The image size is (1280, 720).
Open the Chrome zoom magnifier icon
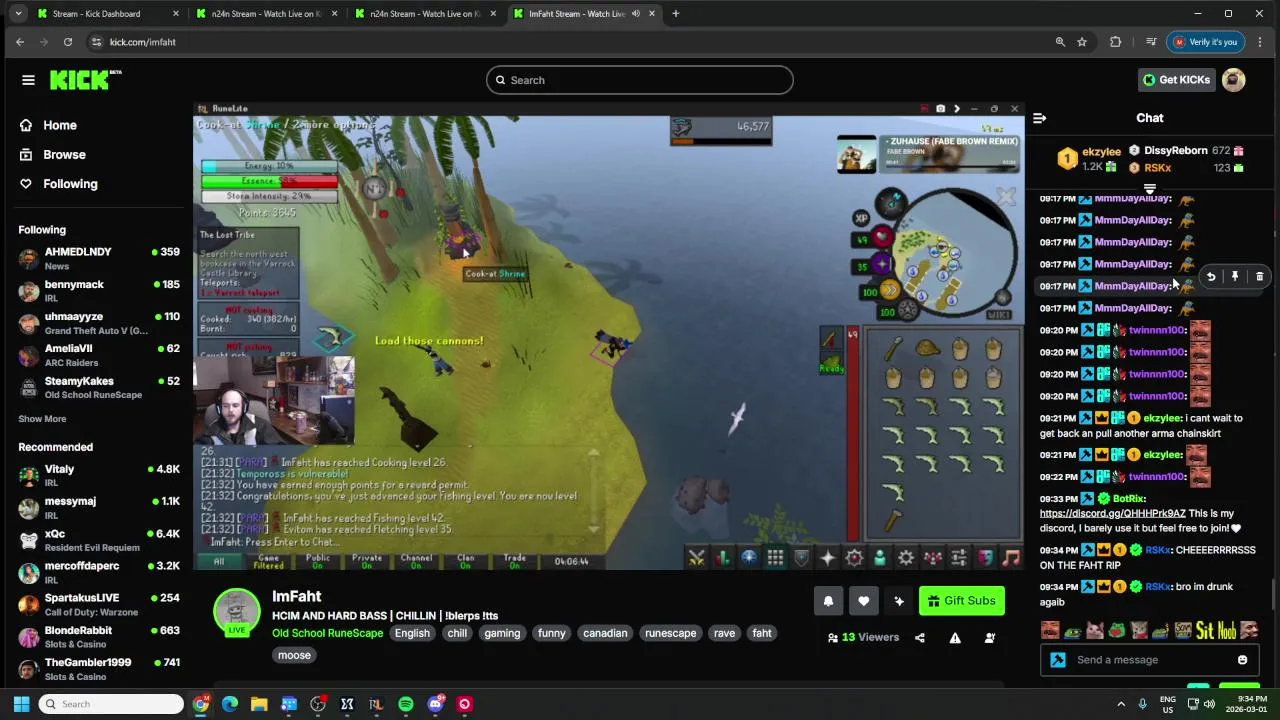coord(1060,42)
